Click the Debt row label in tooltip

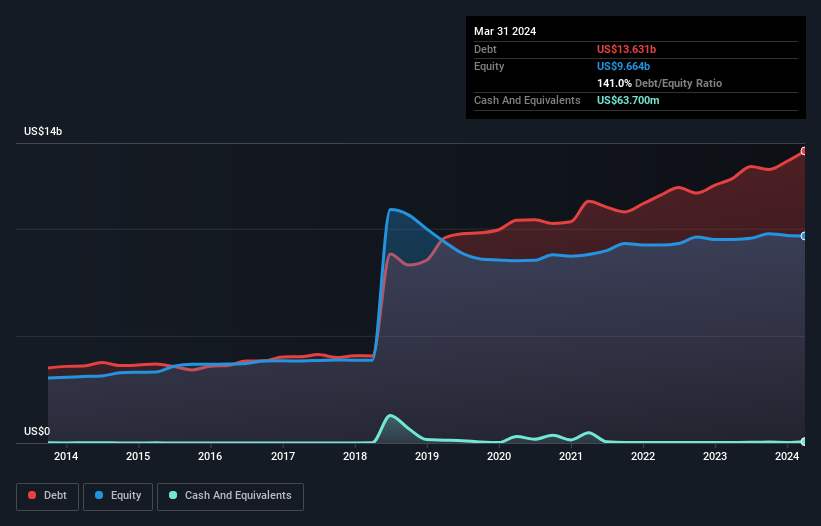point(485,49)
